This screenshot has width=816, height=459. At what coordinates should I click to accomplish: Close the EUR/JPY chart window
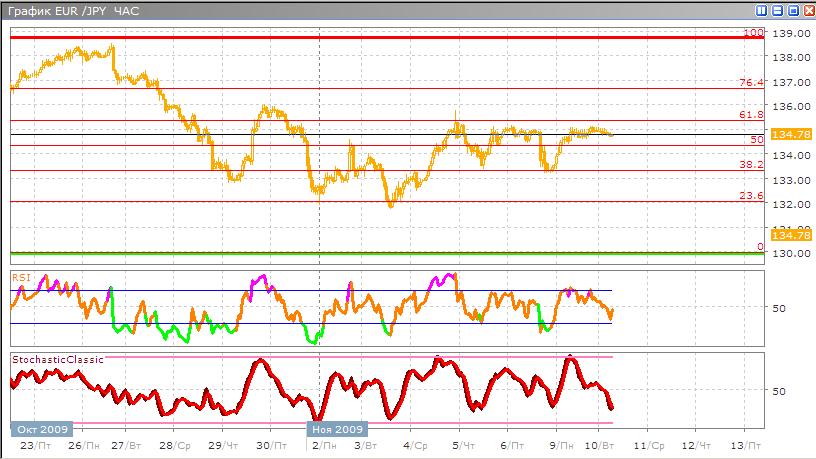pos(807,11)
